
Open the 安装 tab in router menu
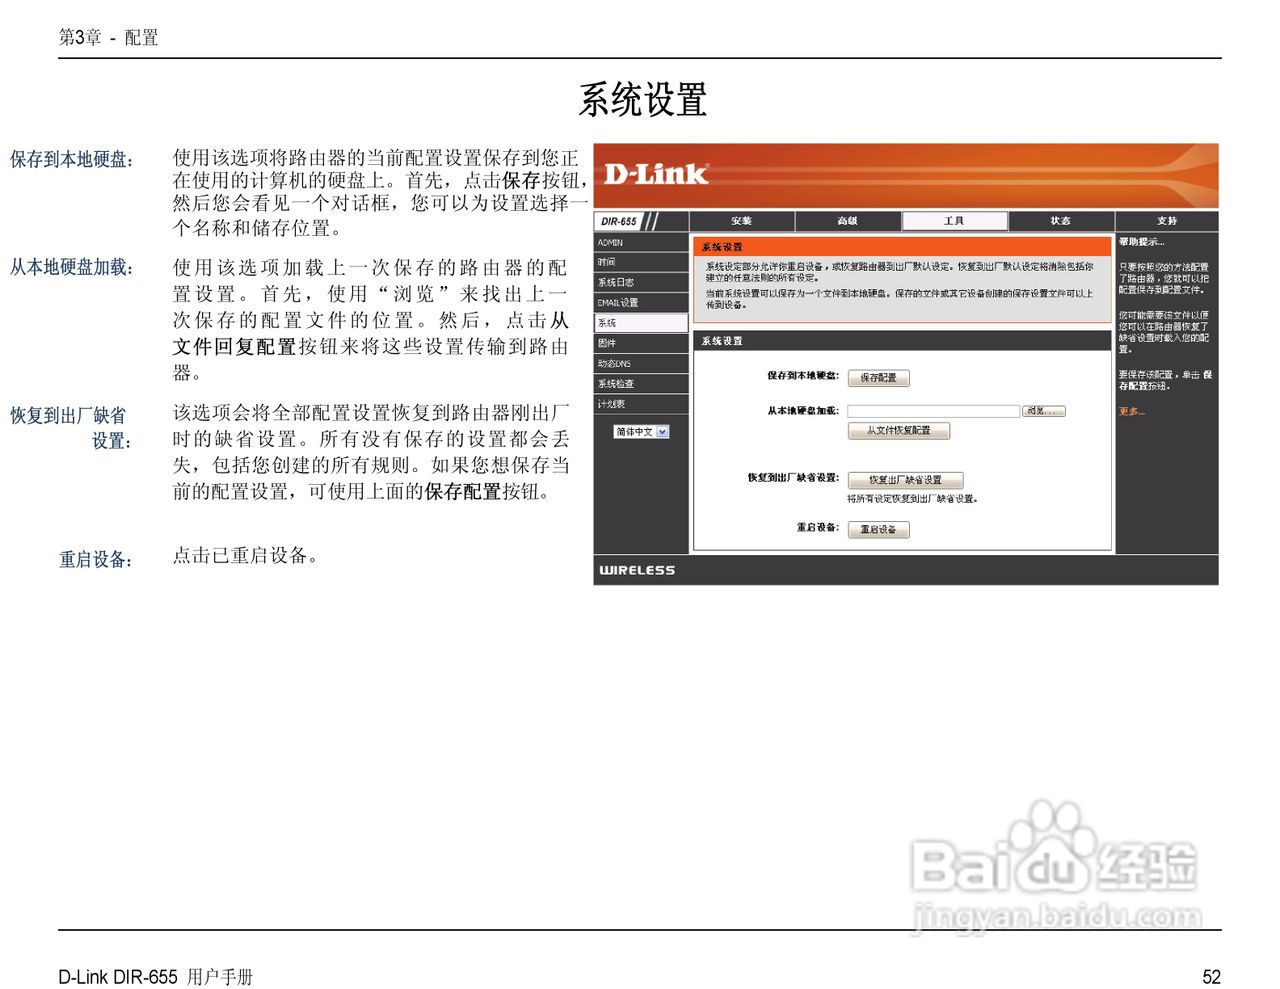(x=741, y=221)
